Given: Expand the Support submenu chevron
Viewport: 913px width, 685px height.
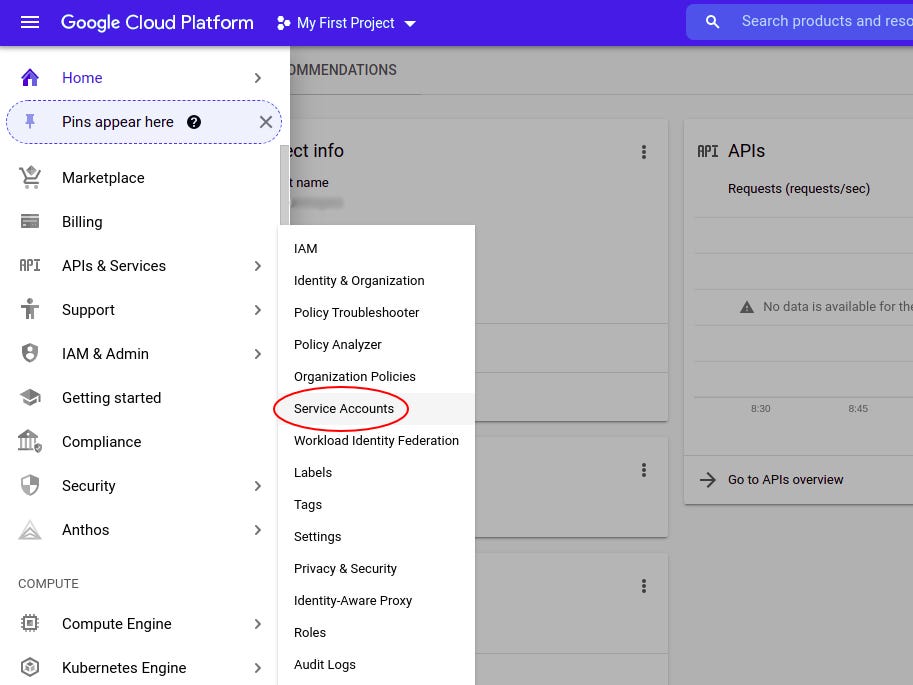Looking at the screenshot, I should [257, 310].
